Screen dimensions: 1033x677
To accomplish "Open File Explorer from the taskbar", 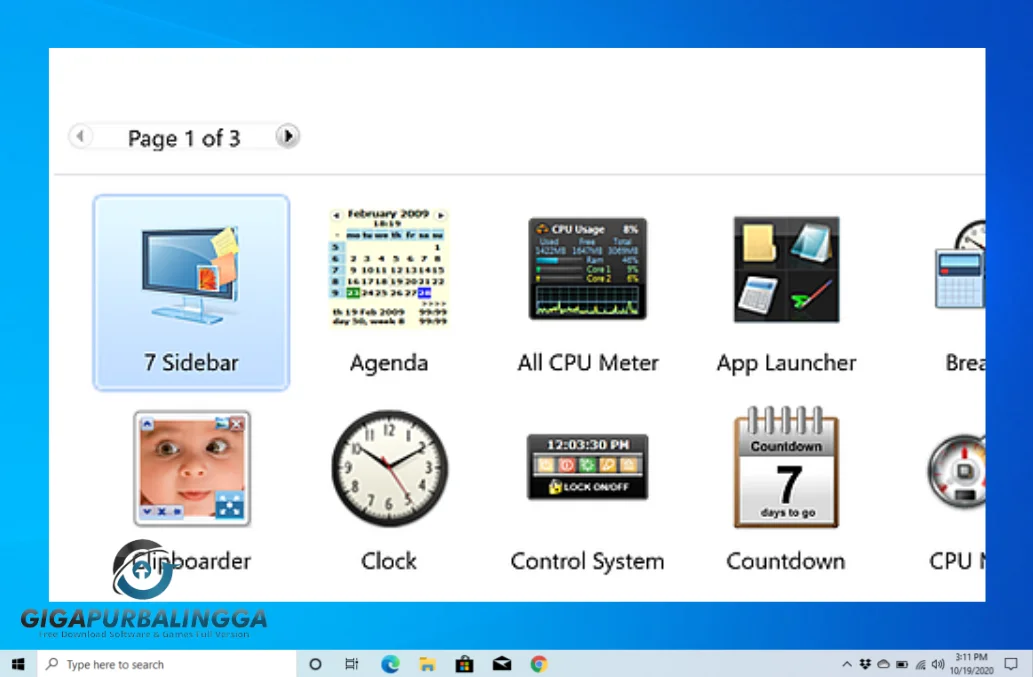I will coord(427,664).
